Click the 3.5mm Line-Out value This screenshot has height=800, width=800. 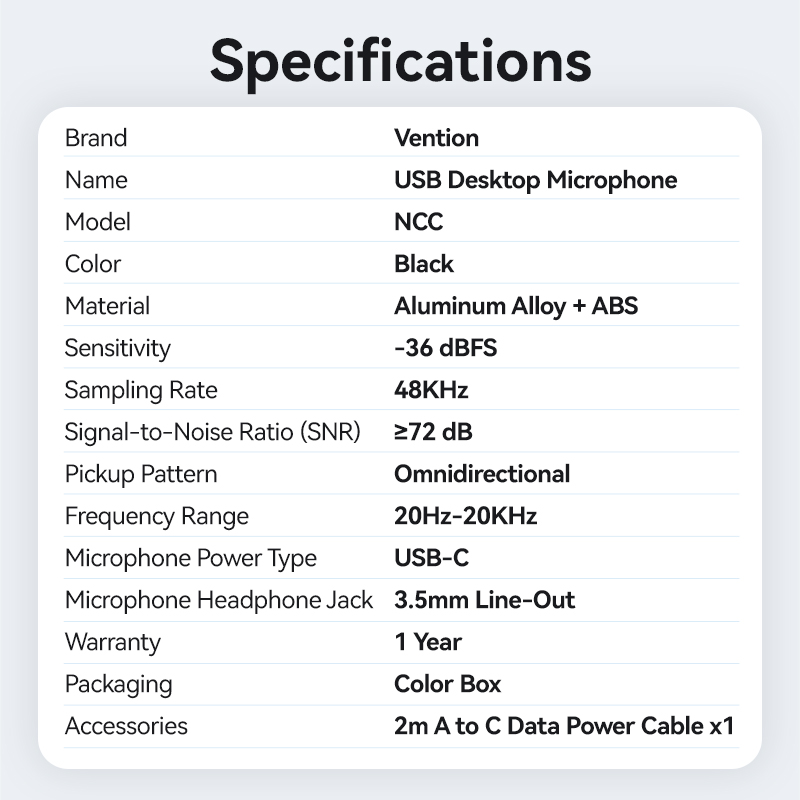pos(484,600)
